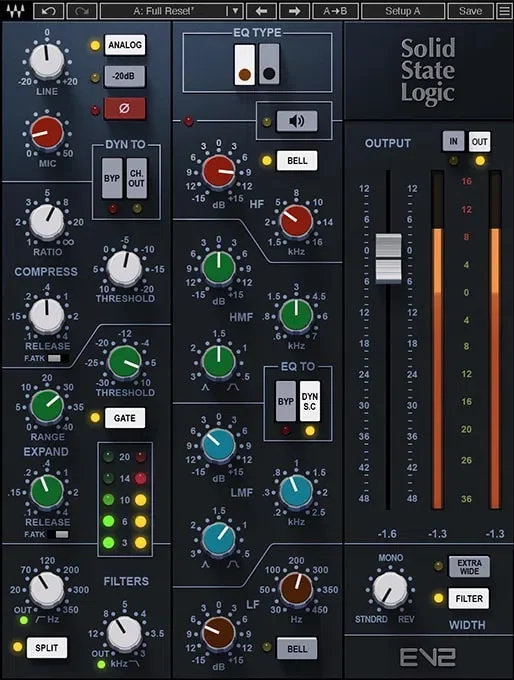Click the LMF Q knob
The height and width of the screenshot is (680, 514).
pyautogui.click(x=219, y=539)
